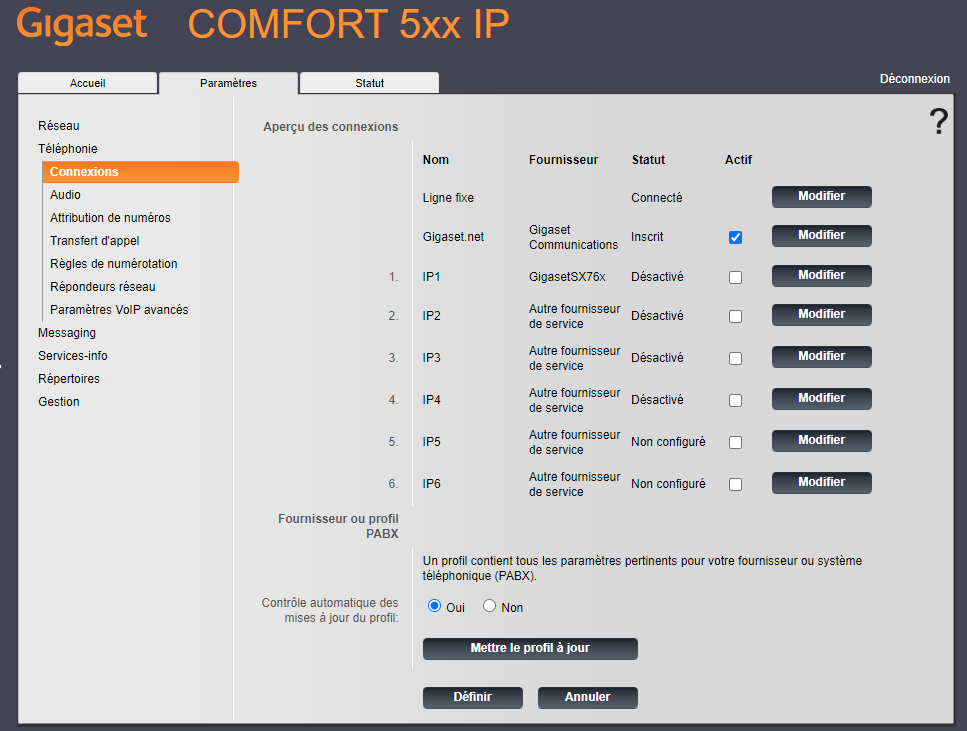Click the Actif column header
The image size is (967, 731).
click(738, 160)
